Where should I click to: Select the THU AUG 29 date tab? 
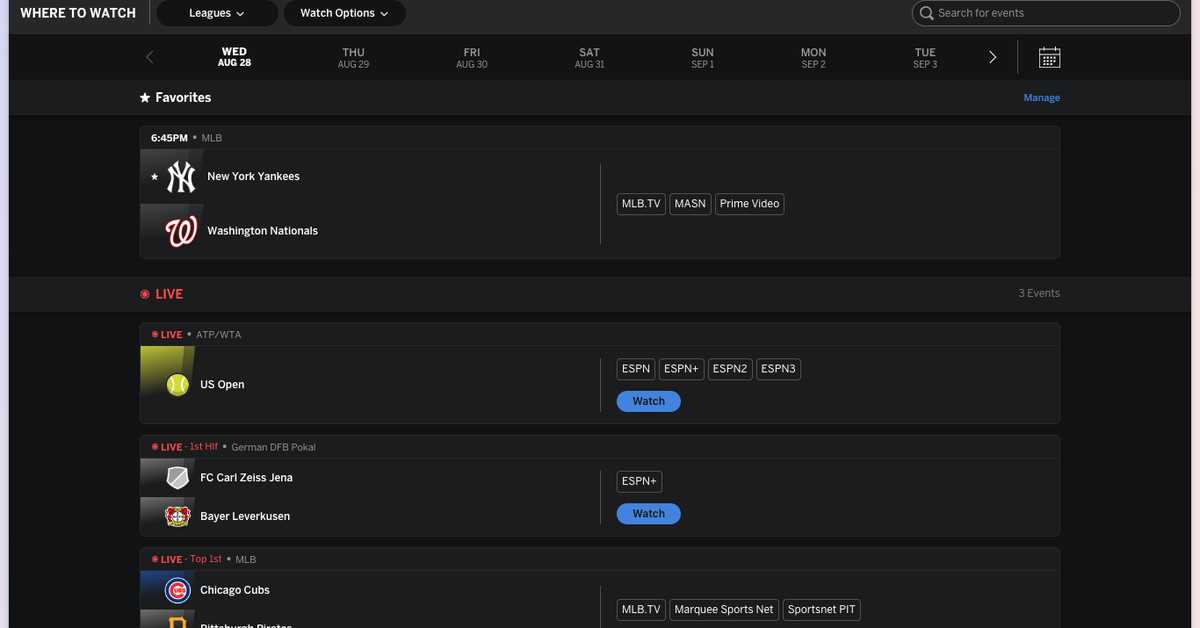click(353, 57)
